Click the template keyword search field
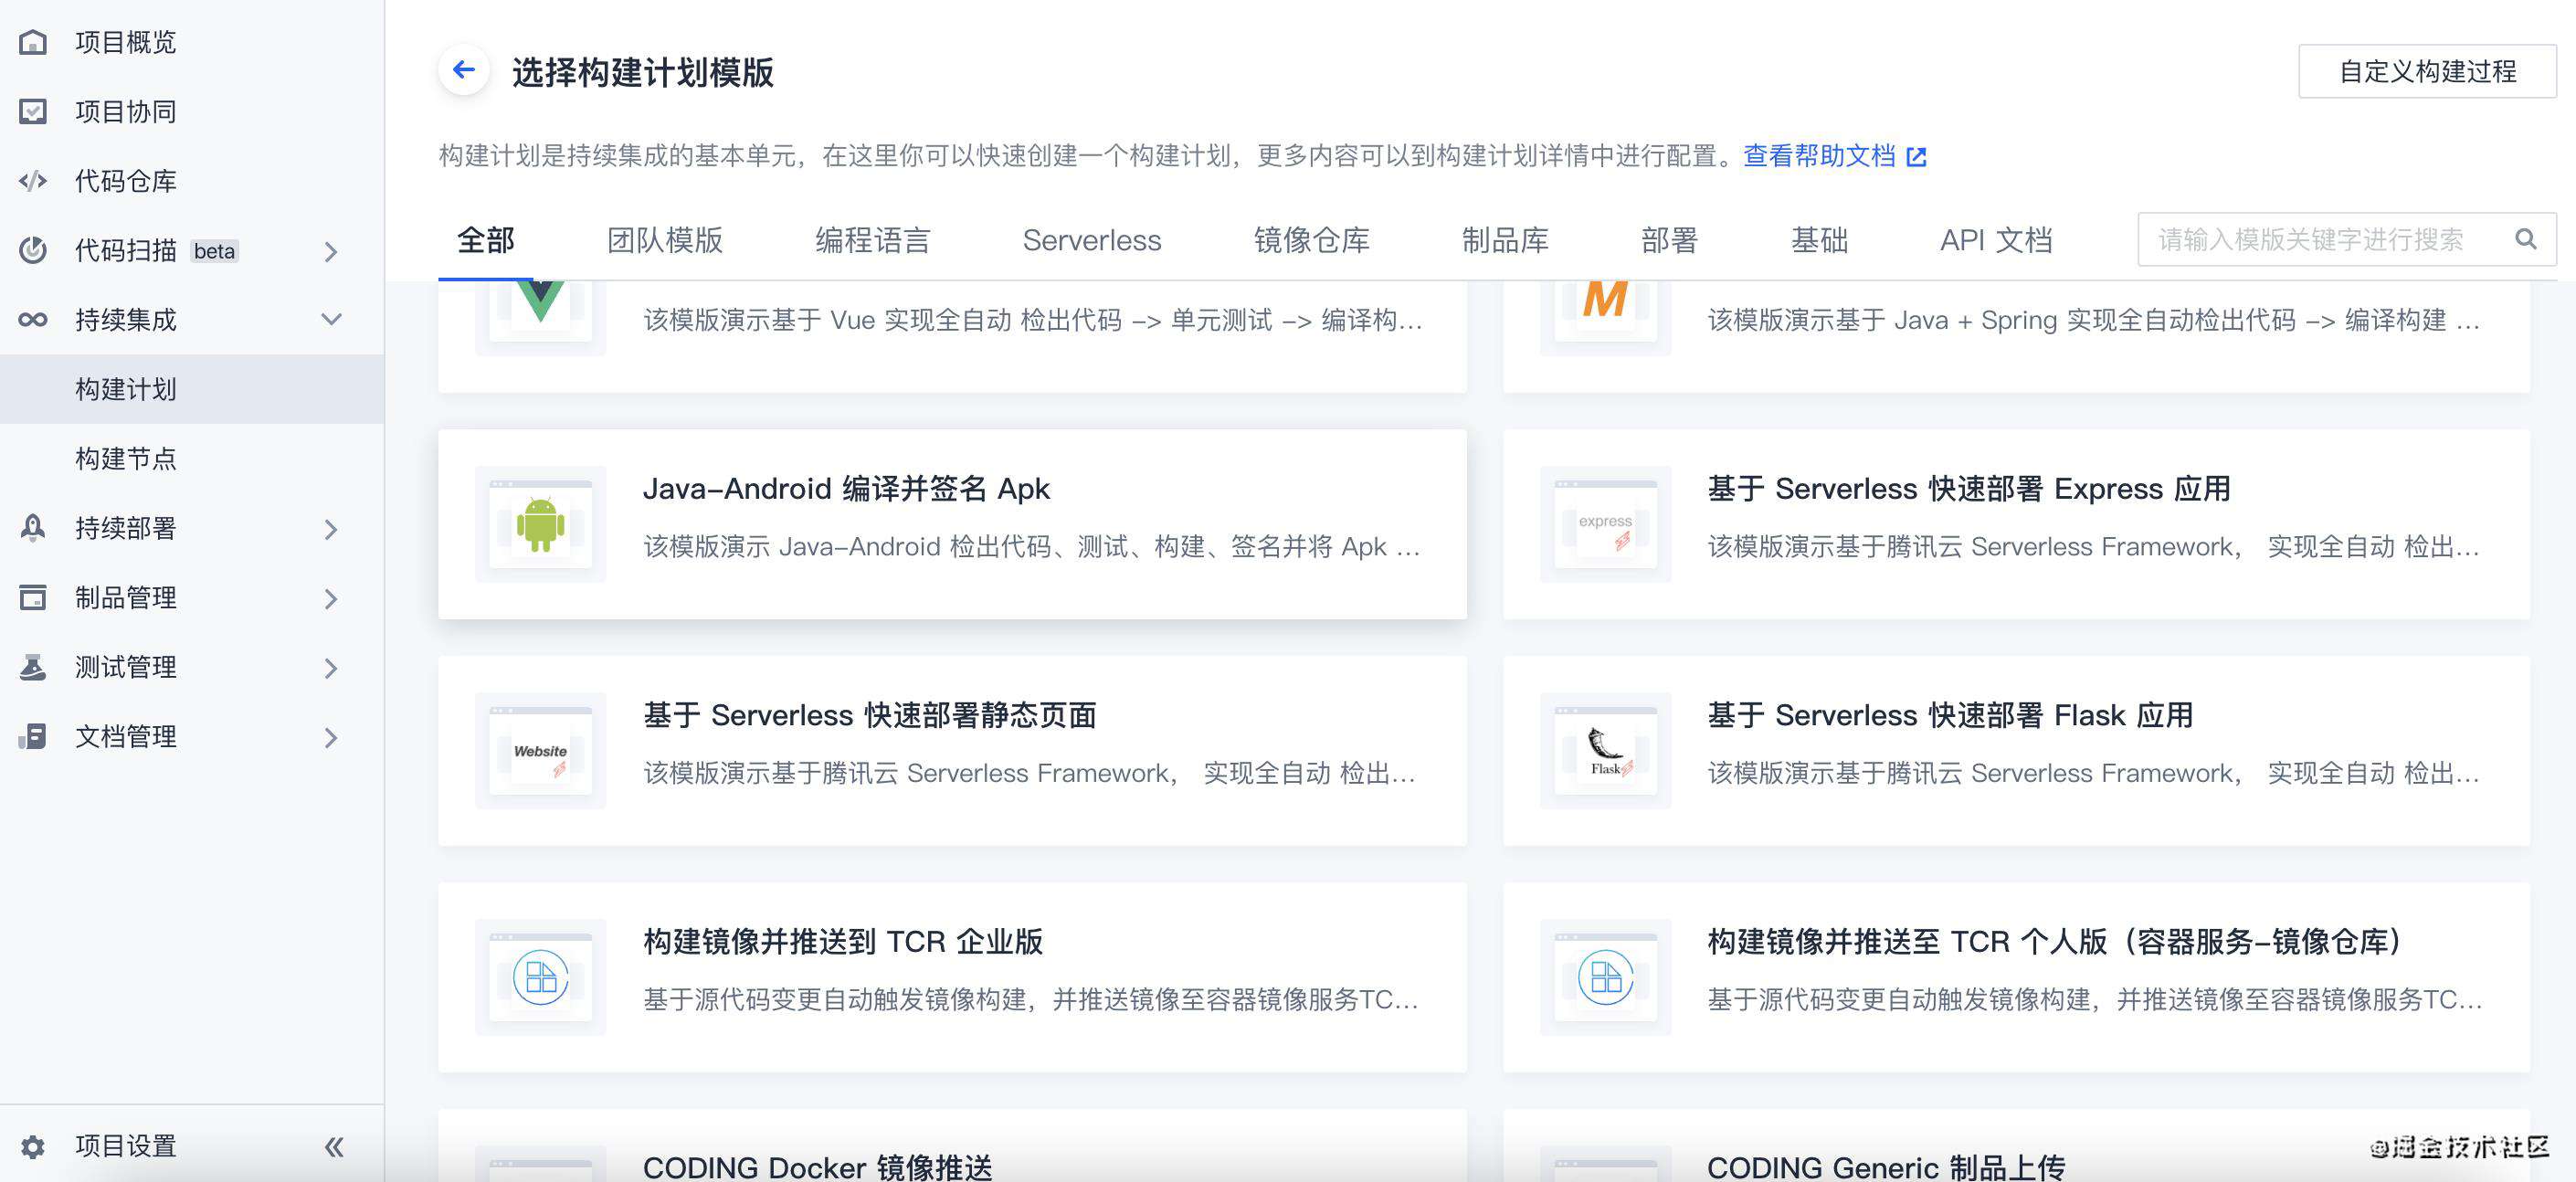The width and height of the screenshot is (2576, 1182). point(2346,240)
